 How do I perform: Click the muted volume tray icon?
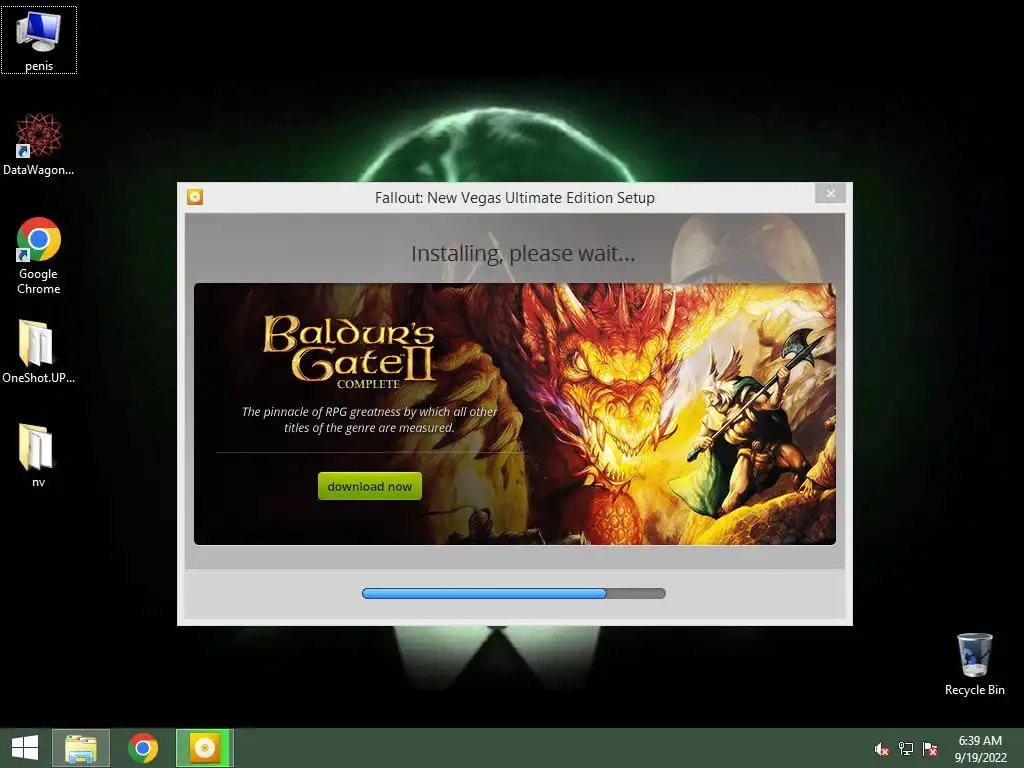(x=882, y=748)
